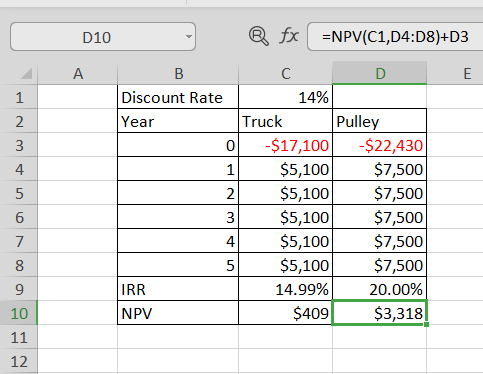Select row 9 header

tap(19, 289)
